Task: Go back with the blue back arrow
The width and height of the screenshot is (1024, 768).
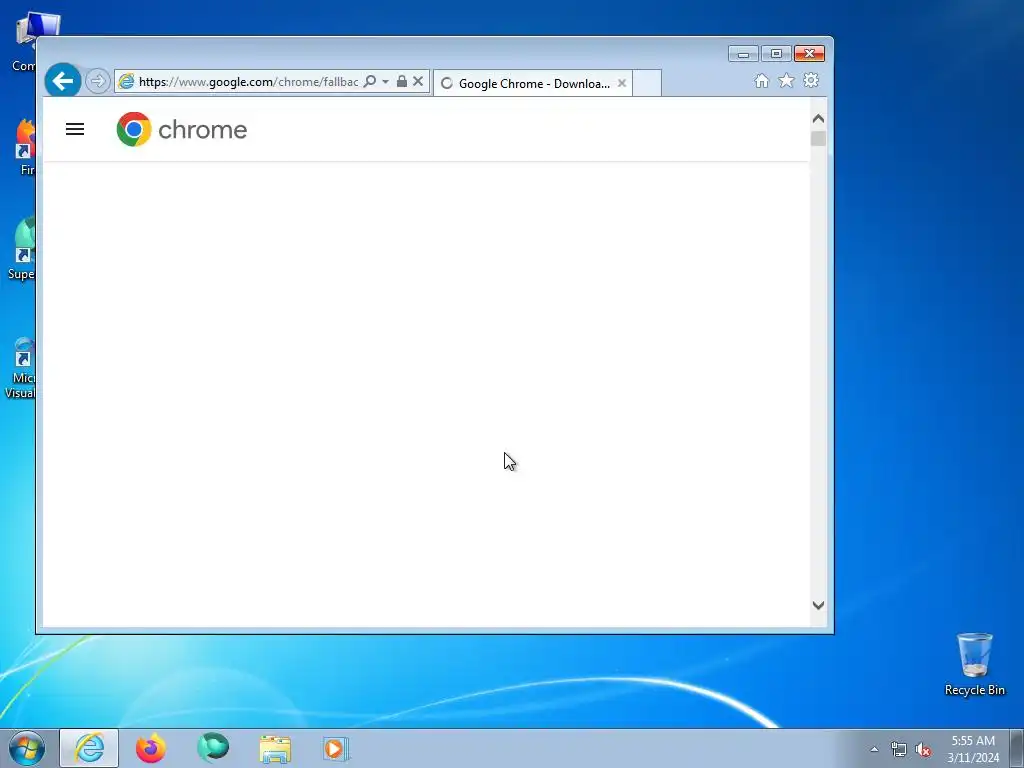Action: pos(63,81)
